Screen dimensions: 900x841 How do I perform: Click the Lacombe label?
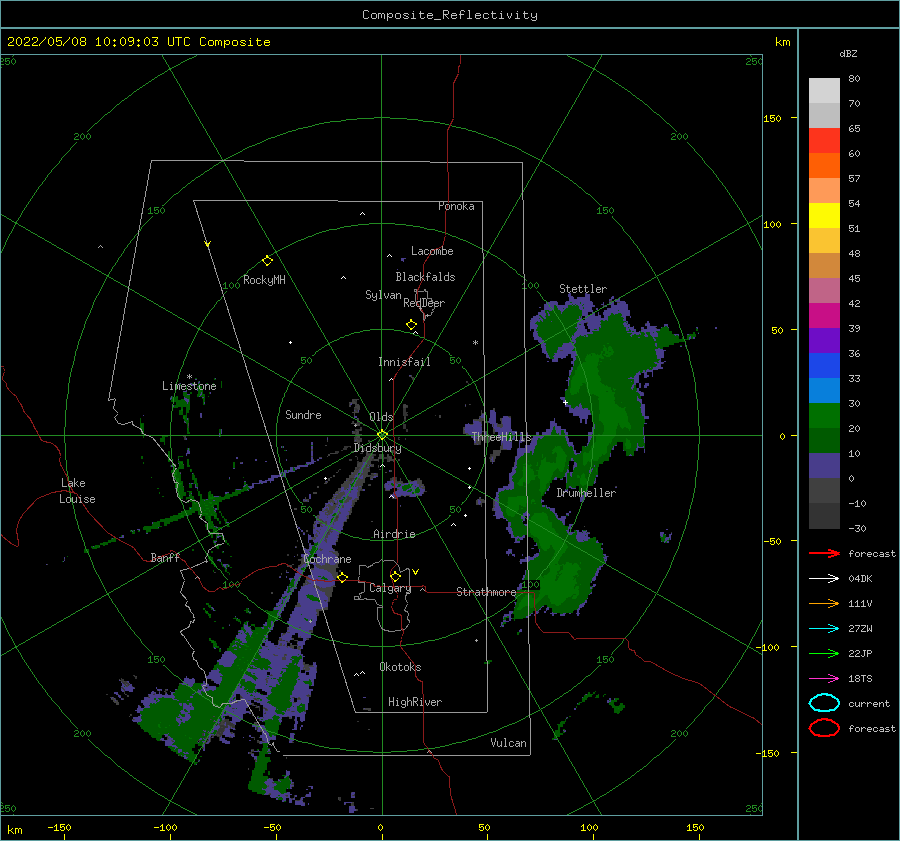click(432, 251)
